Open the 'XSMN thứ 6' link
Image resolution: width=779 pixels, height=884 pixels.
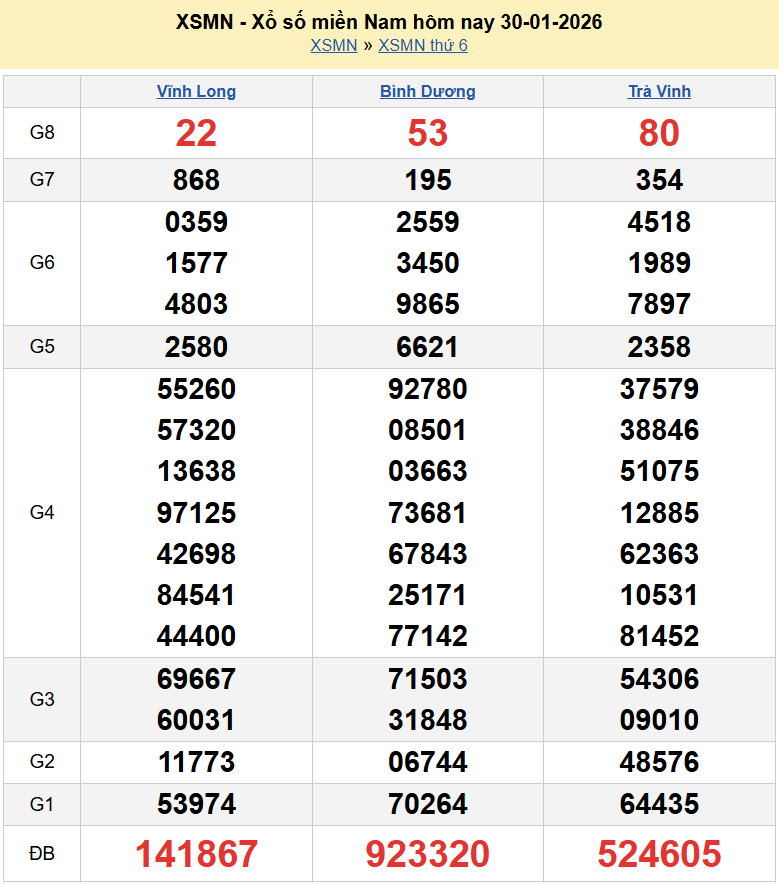(422, 45)
